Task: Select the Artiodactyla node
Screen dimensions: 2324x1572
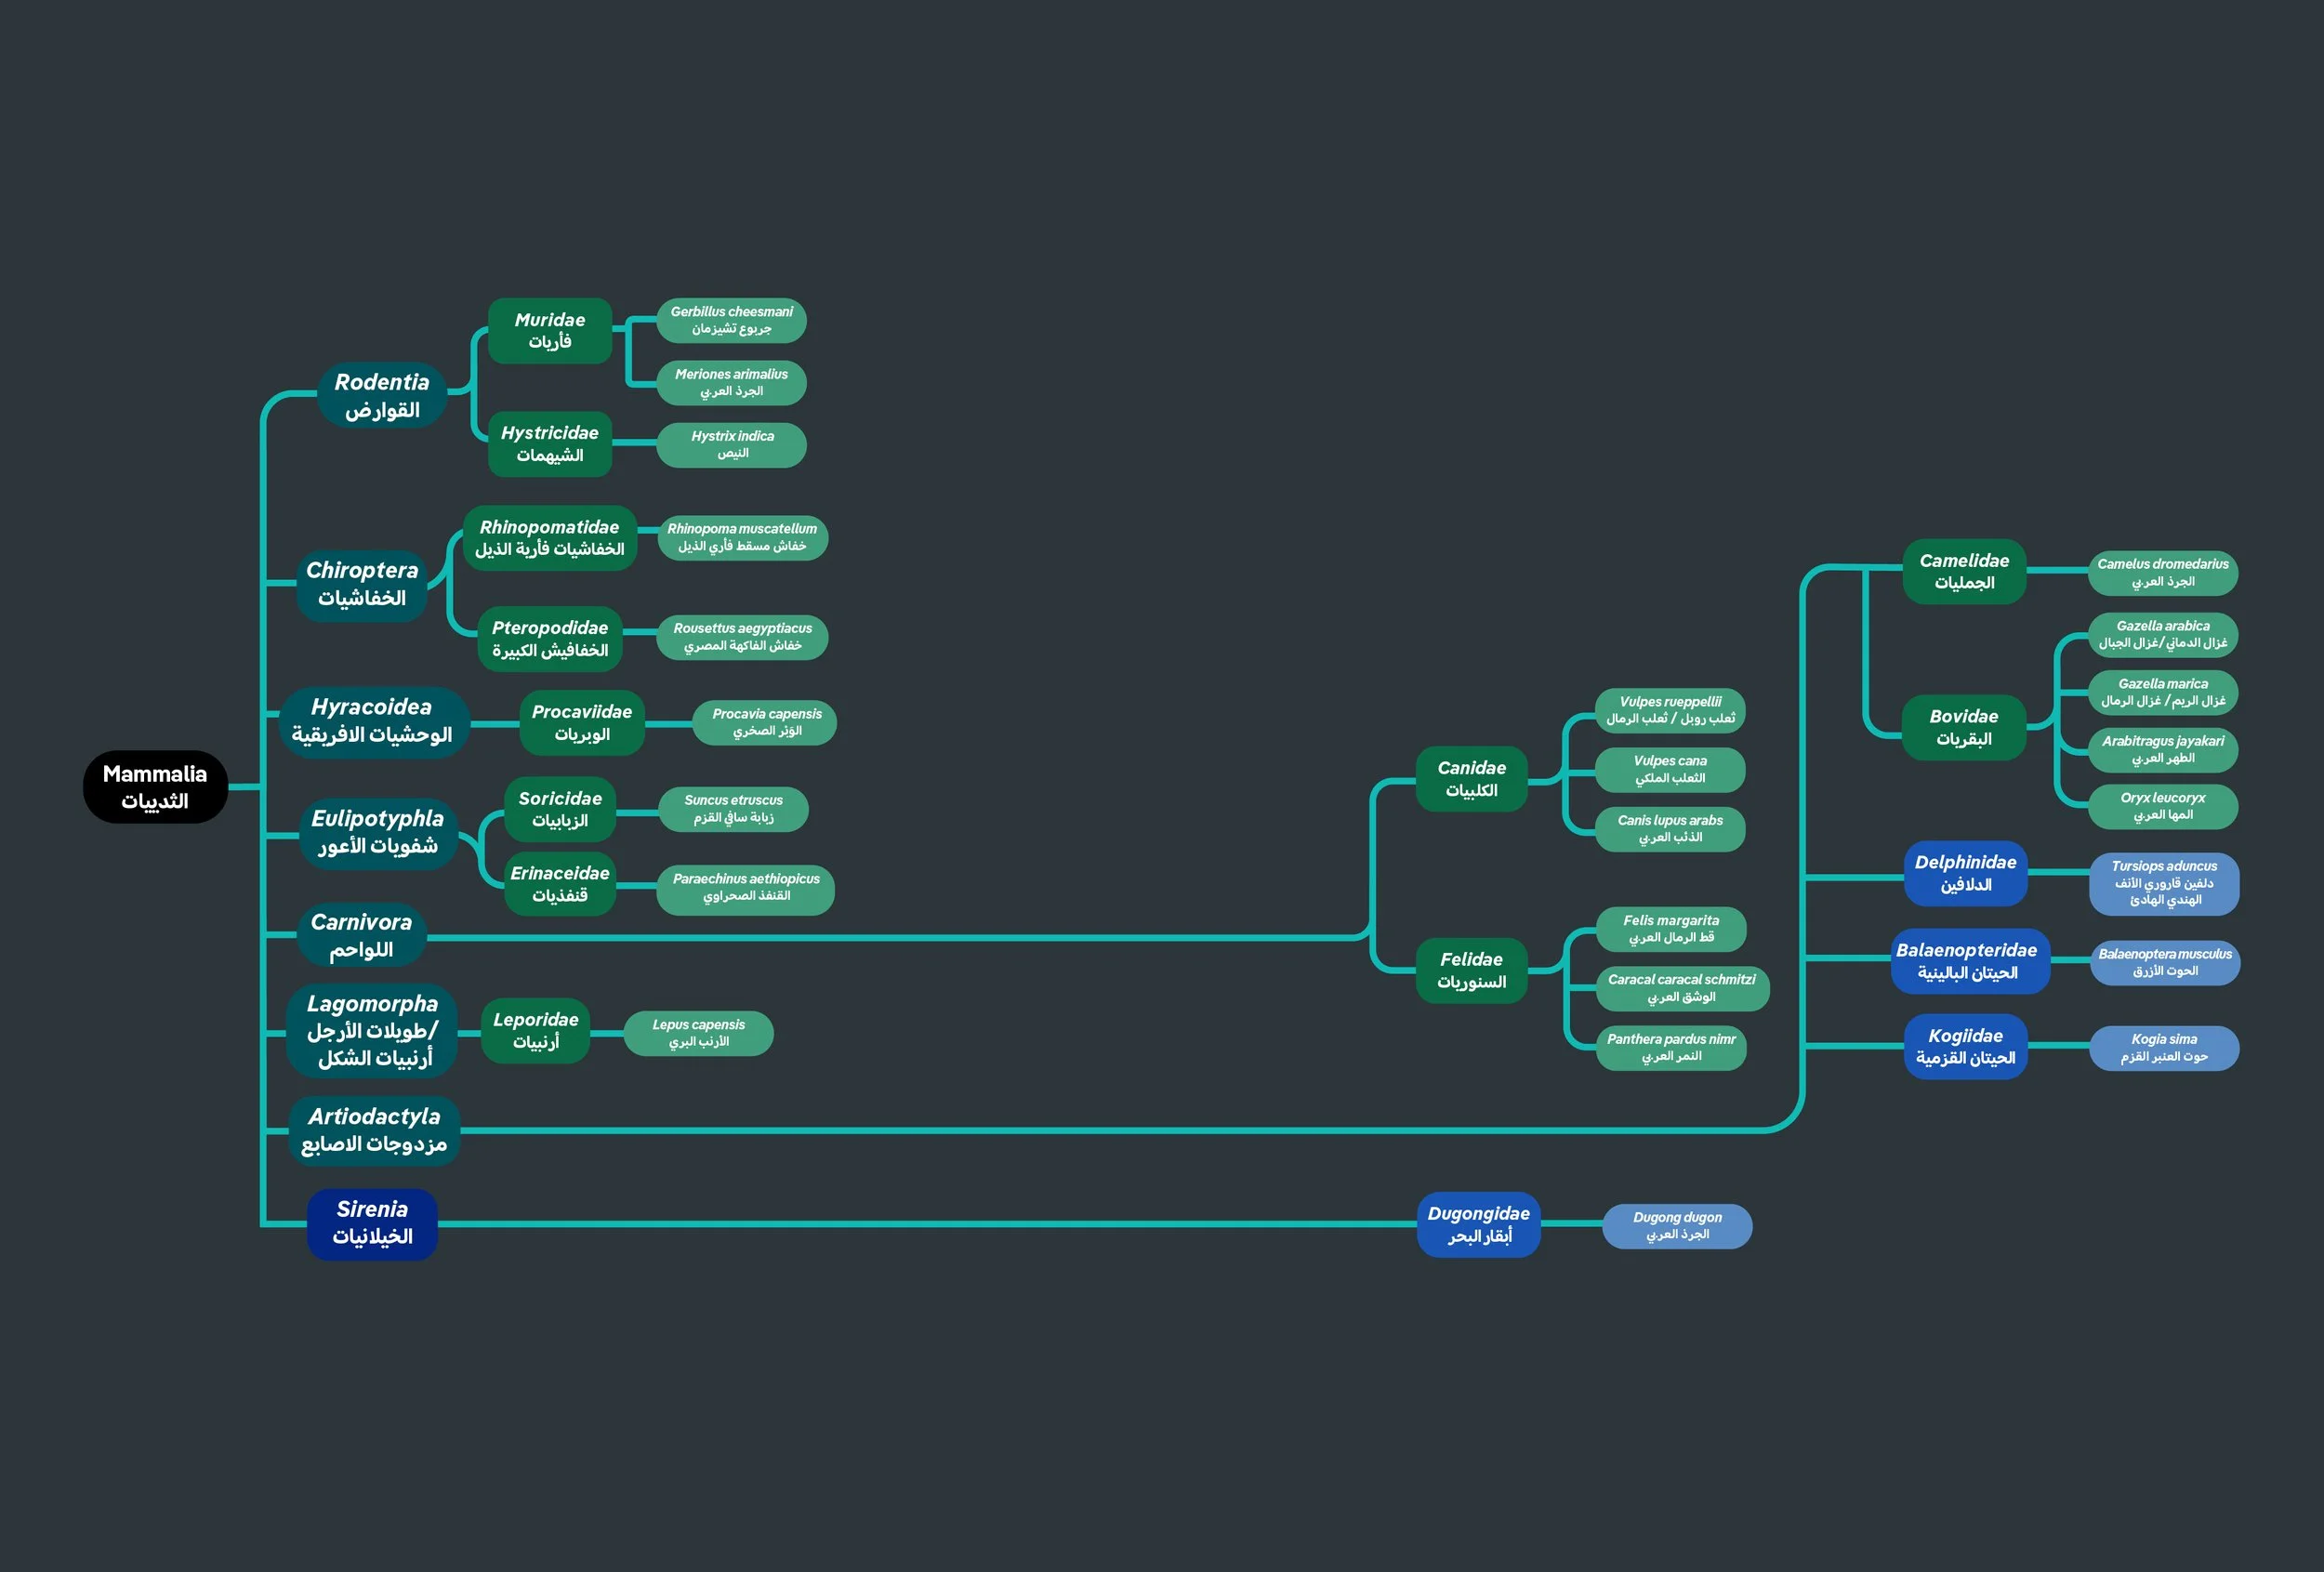Action: pyautogui.click(x=373, y=1130)
